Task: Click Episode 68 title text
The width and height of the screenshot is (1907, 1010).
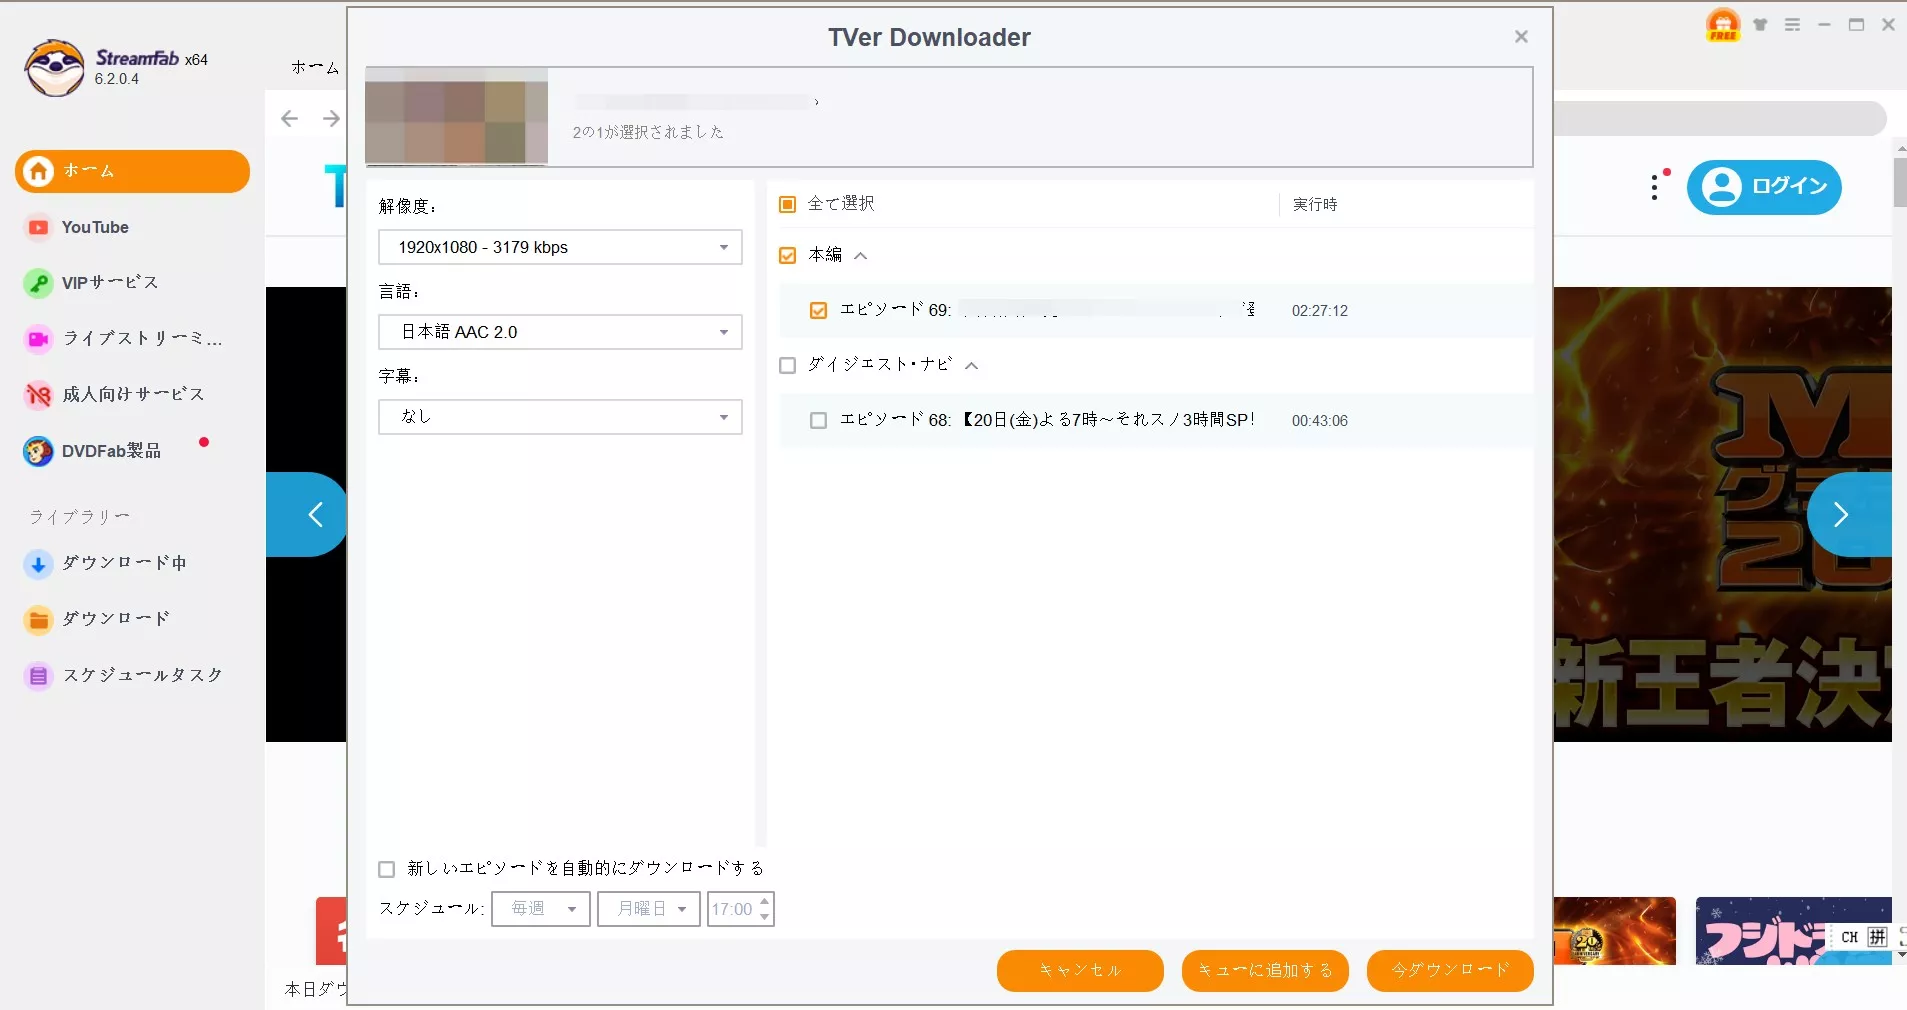Action: click(1047, 420)
